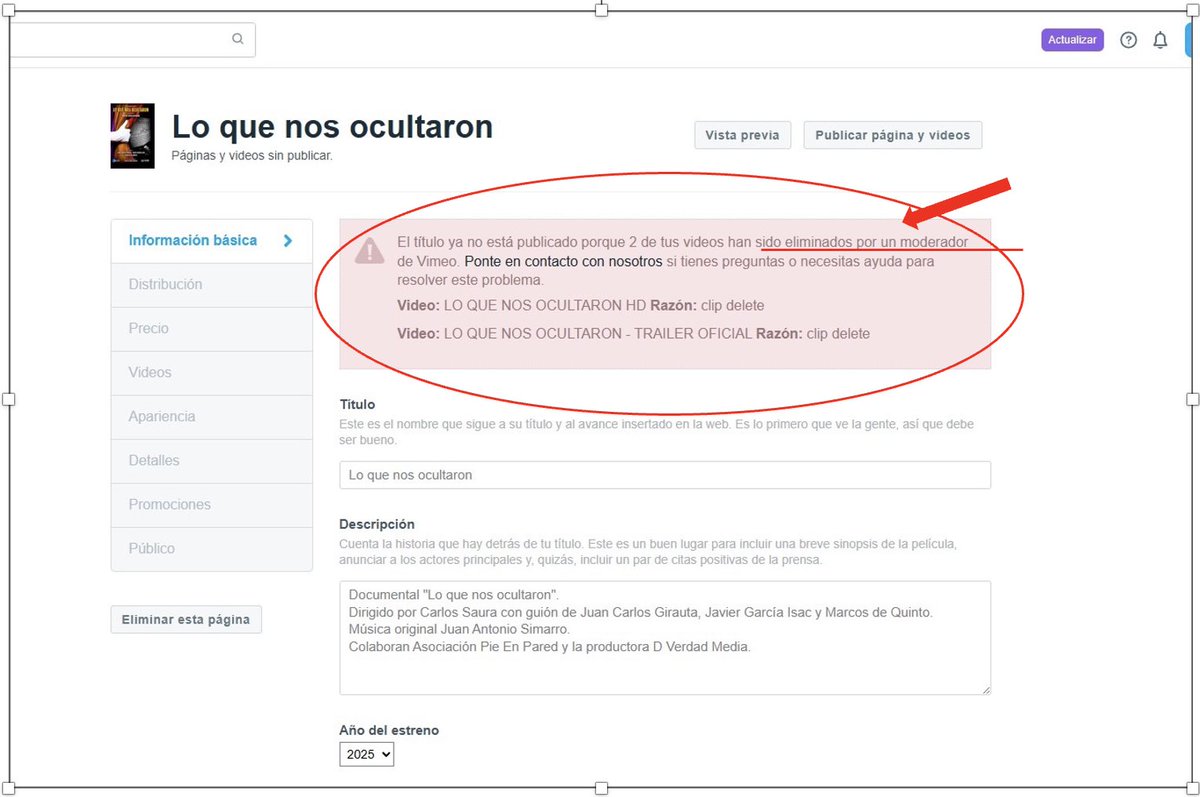This screenshot has width=1200, height=797.
Task: Click the Descripción field label
Action: 377,524
